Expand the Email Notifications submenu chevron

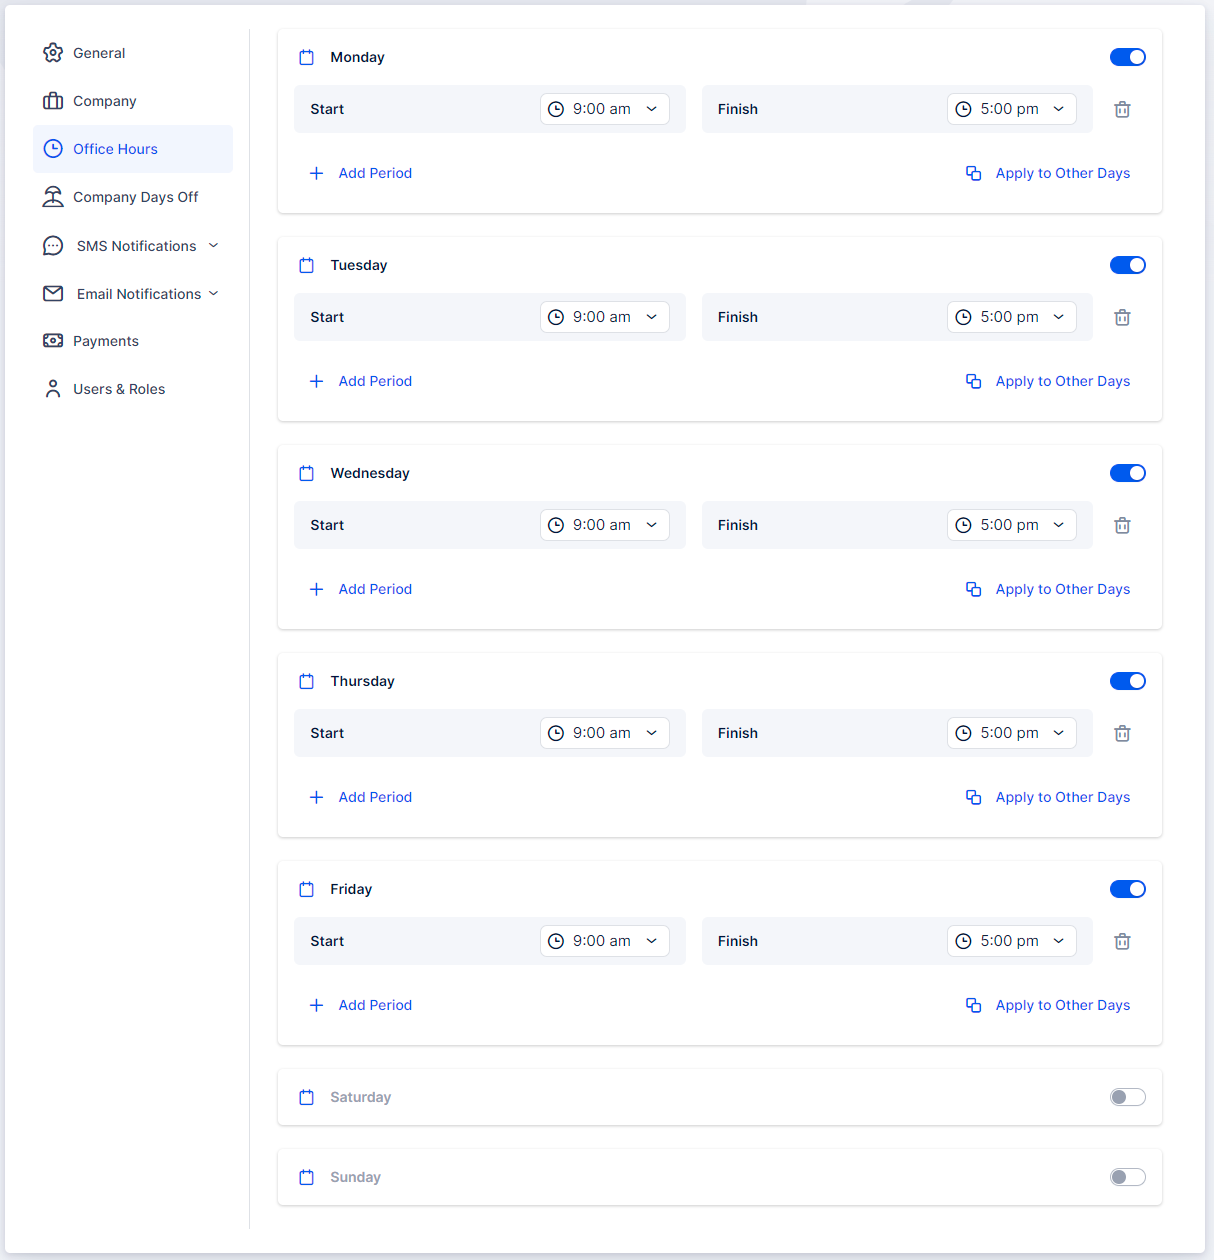(213, 294)
